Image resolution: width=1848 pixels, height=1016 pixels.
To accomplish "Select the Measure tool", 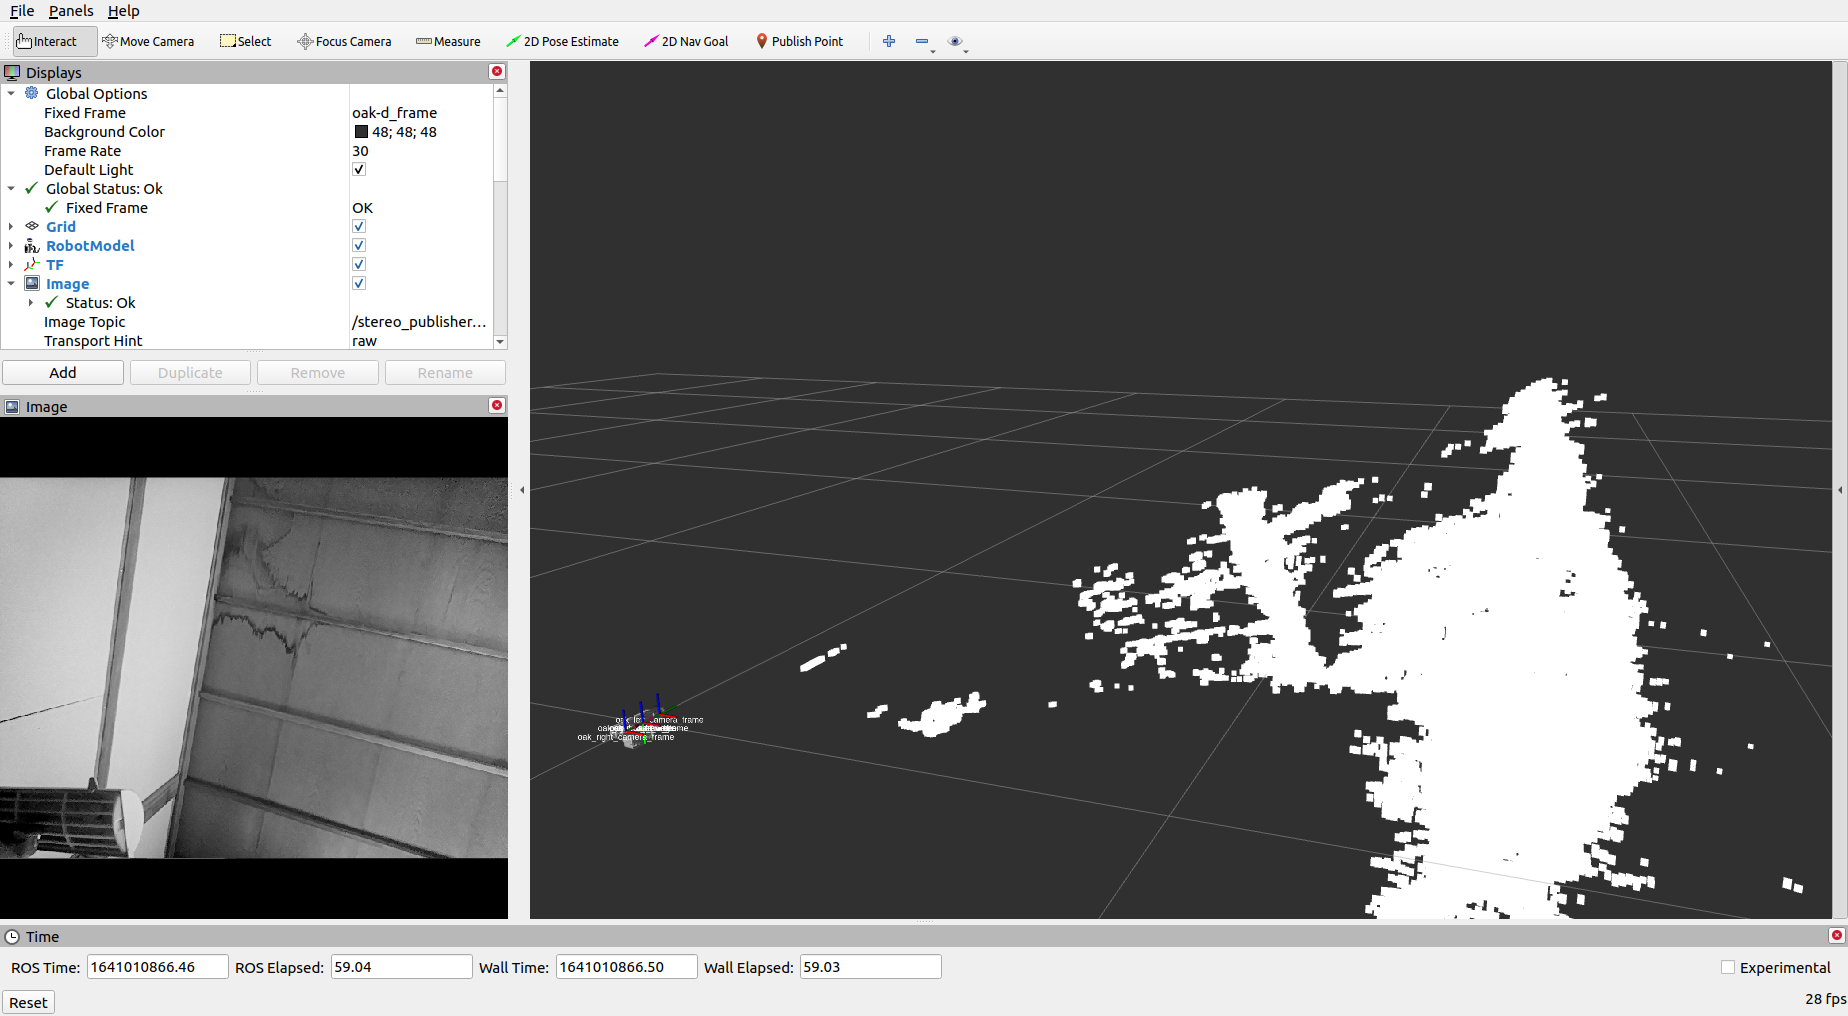I will tap(447, 41).
